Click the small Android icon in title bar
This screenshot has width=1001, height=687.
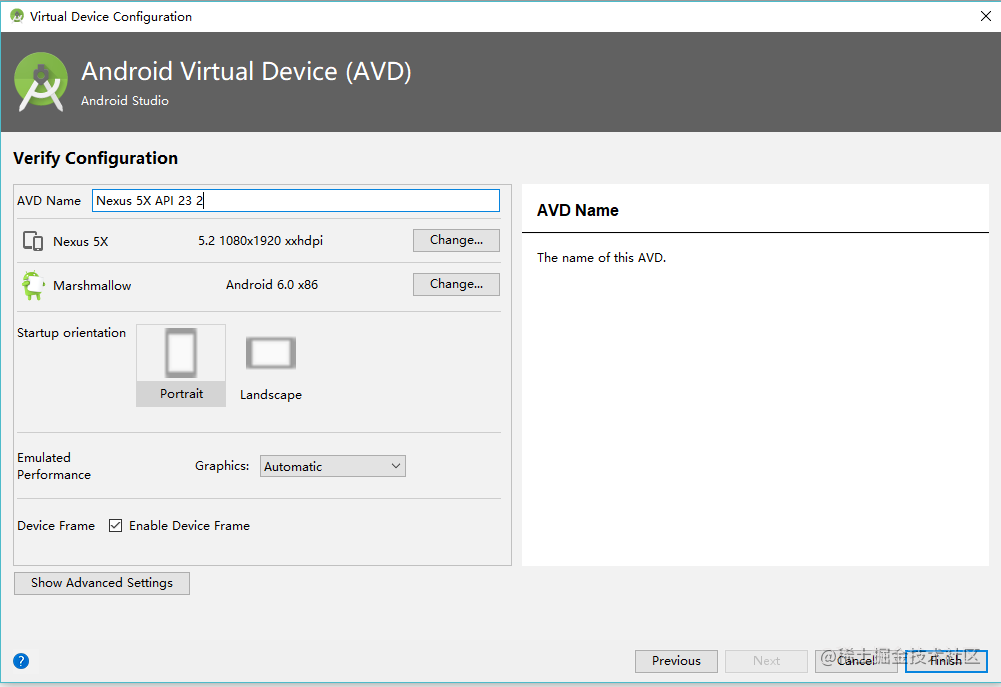[x=17, y=16]
